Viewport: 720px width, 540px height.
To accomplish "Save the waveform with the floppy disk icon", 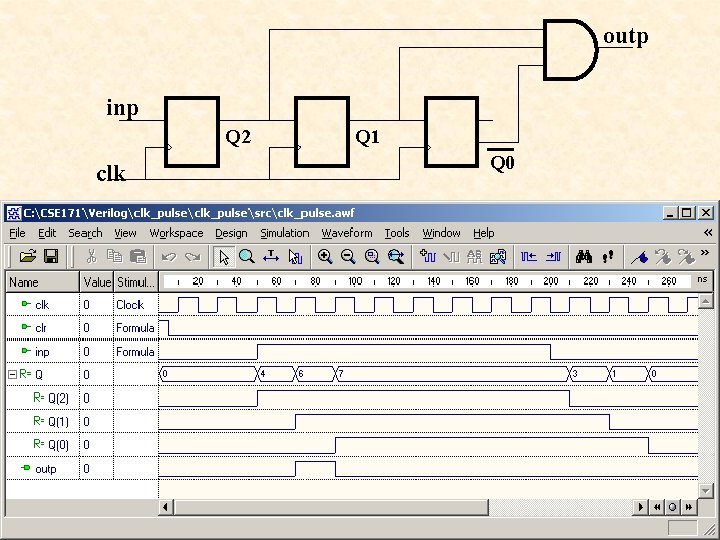I will coord(51,256).
